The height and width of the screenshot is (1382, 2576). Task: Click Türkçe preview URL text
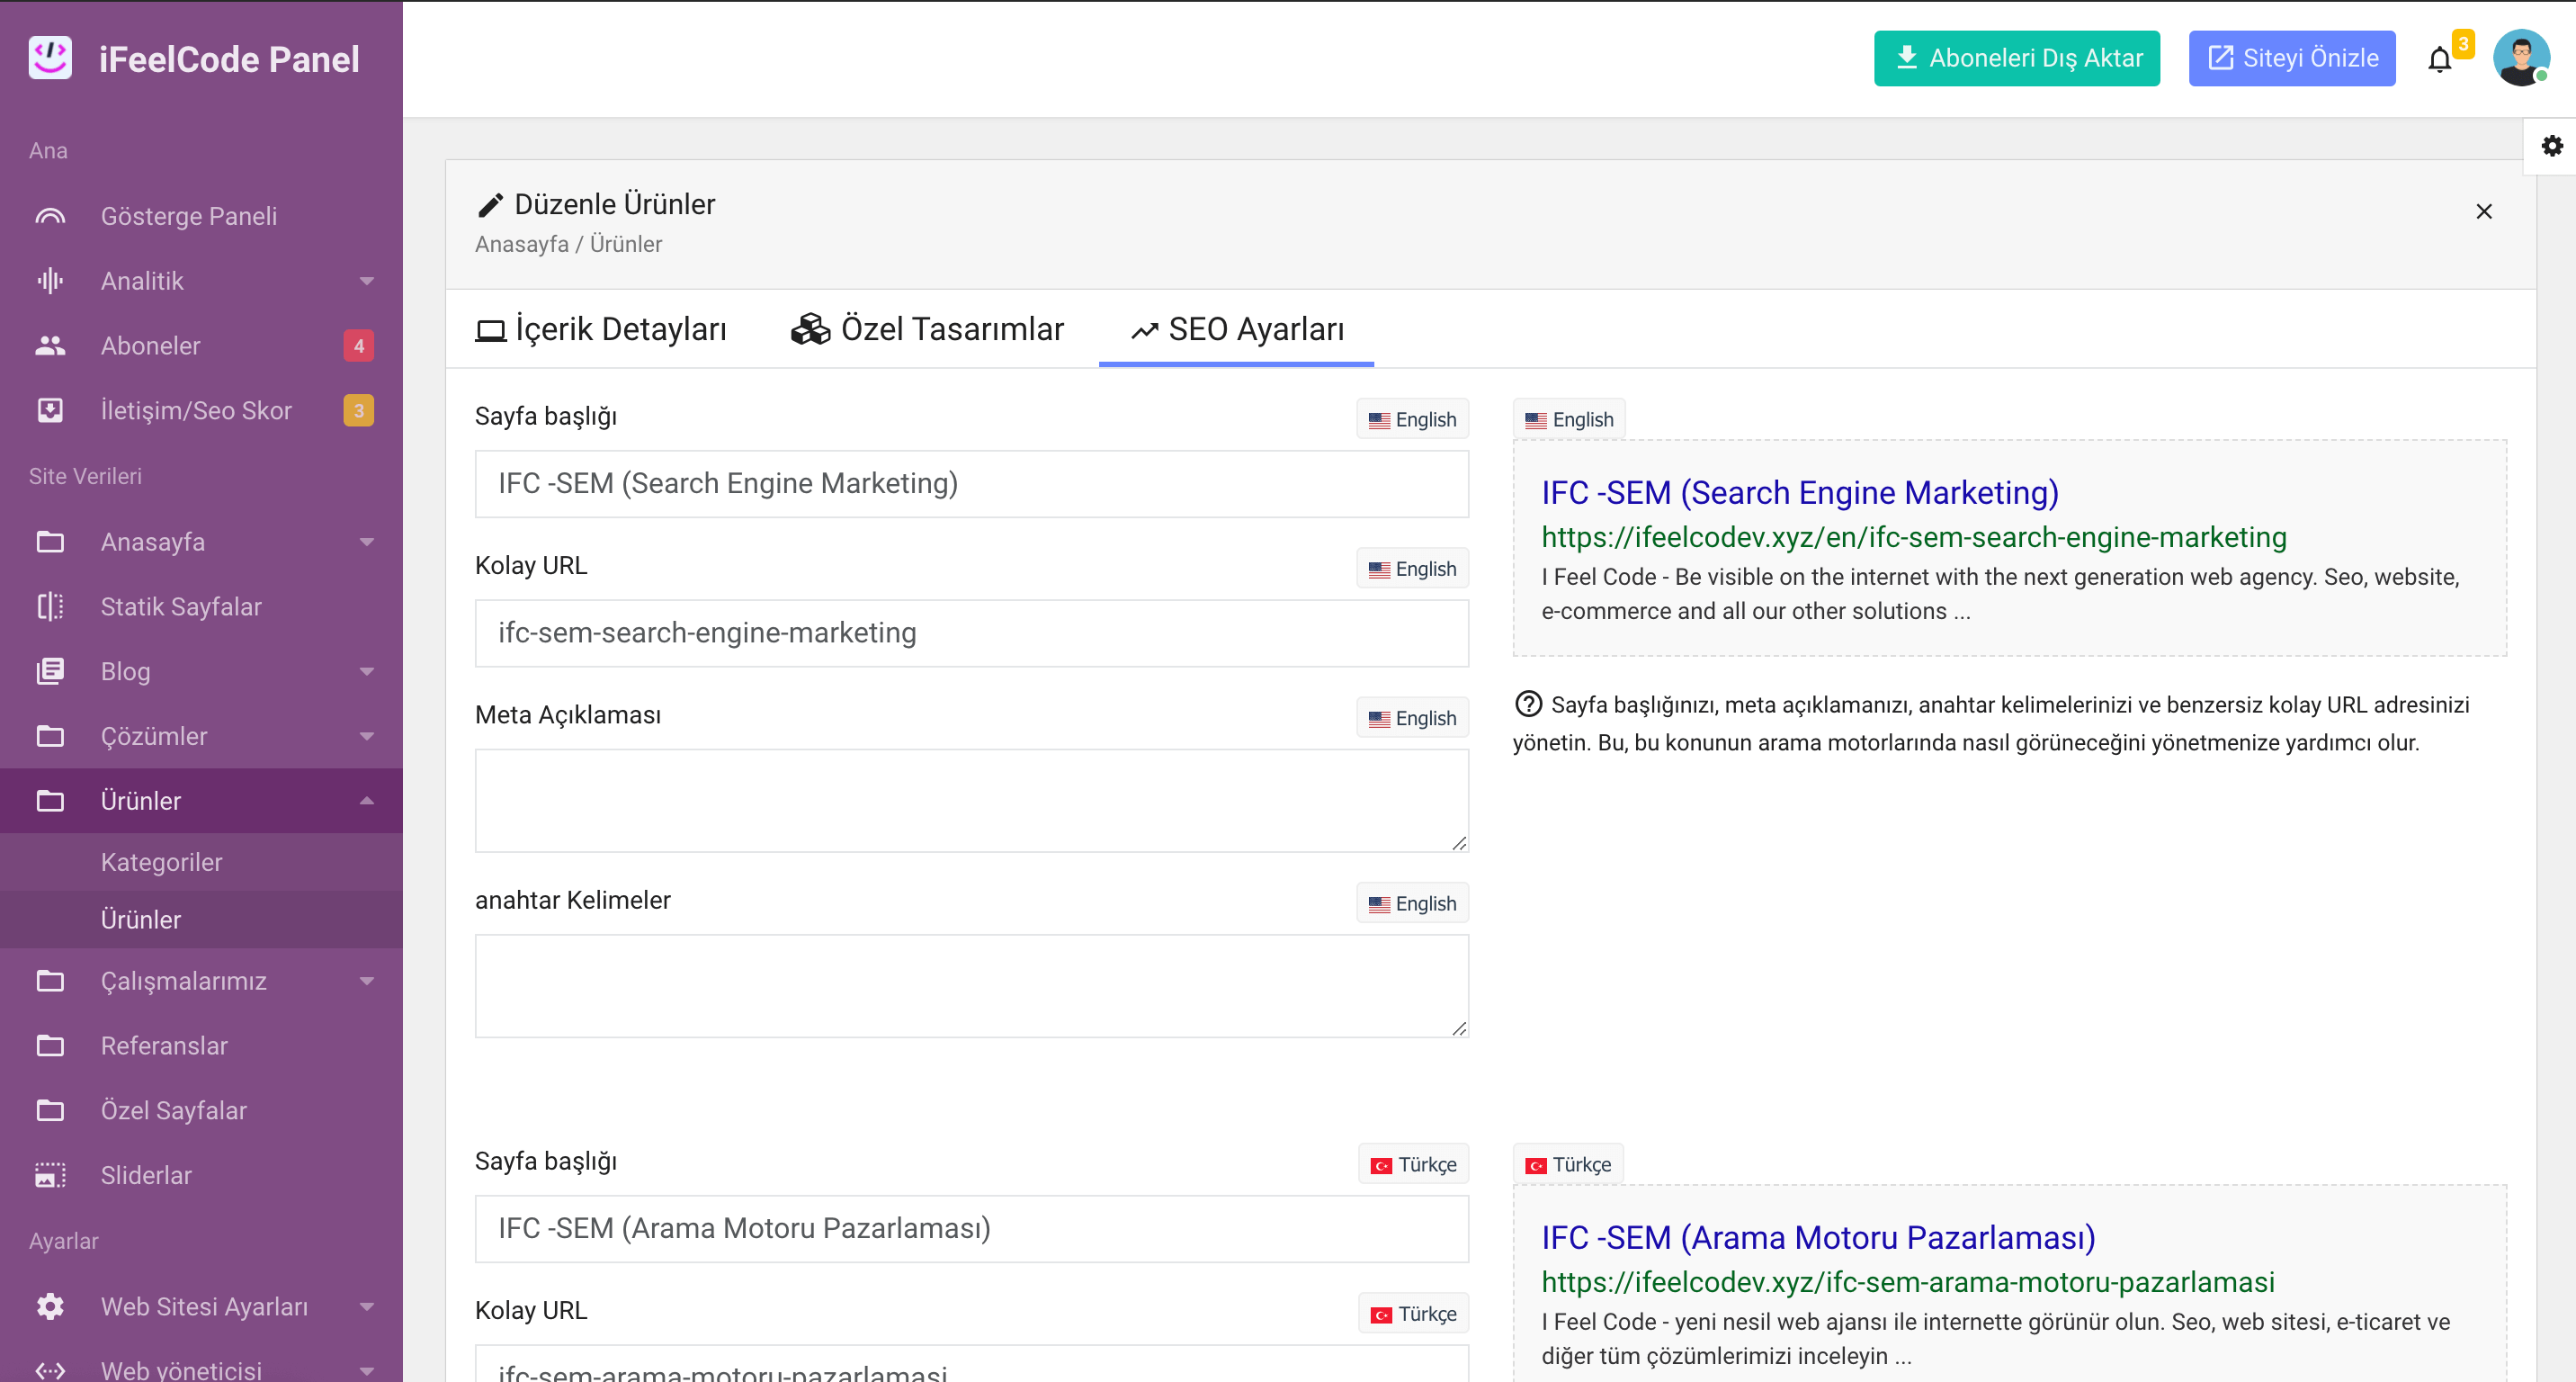(1907, 1282)
